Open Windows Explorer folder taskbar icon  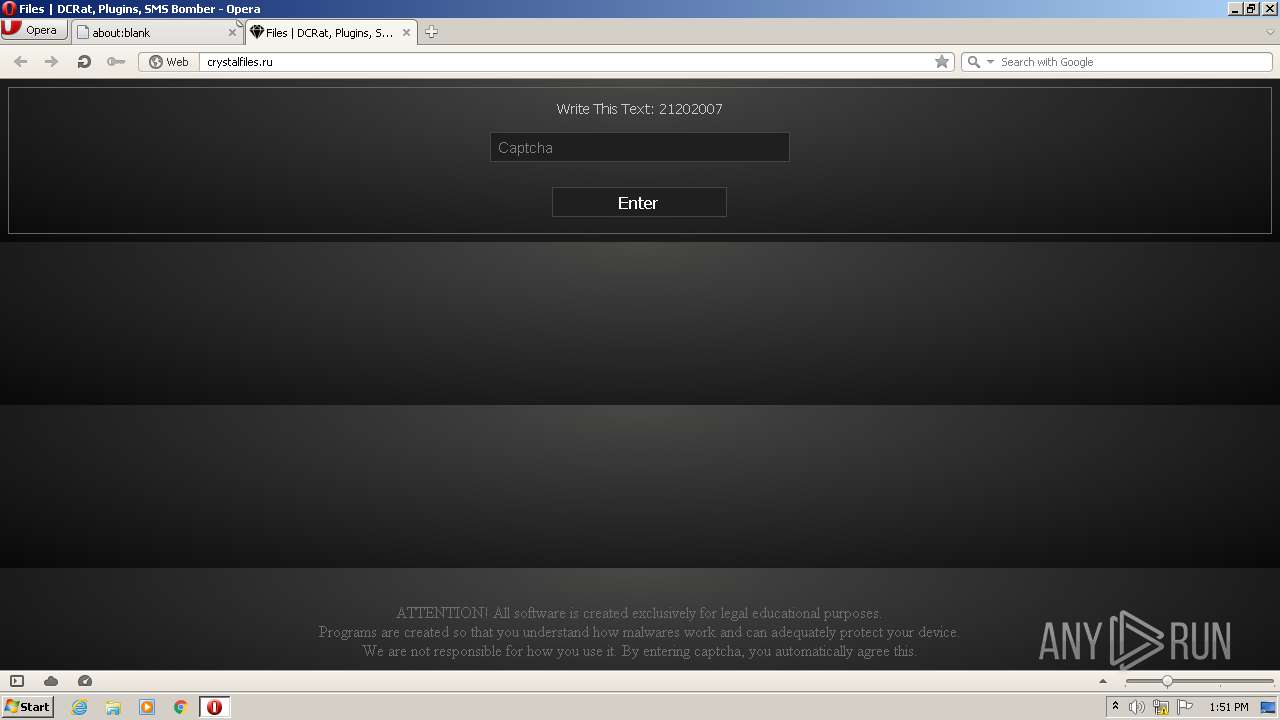(113, 707)
